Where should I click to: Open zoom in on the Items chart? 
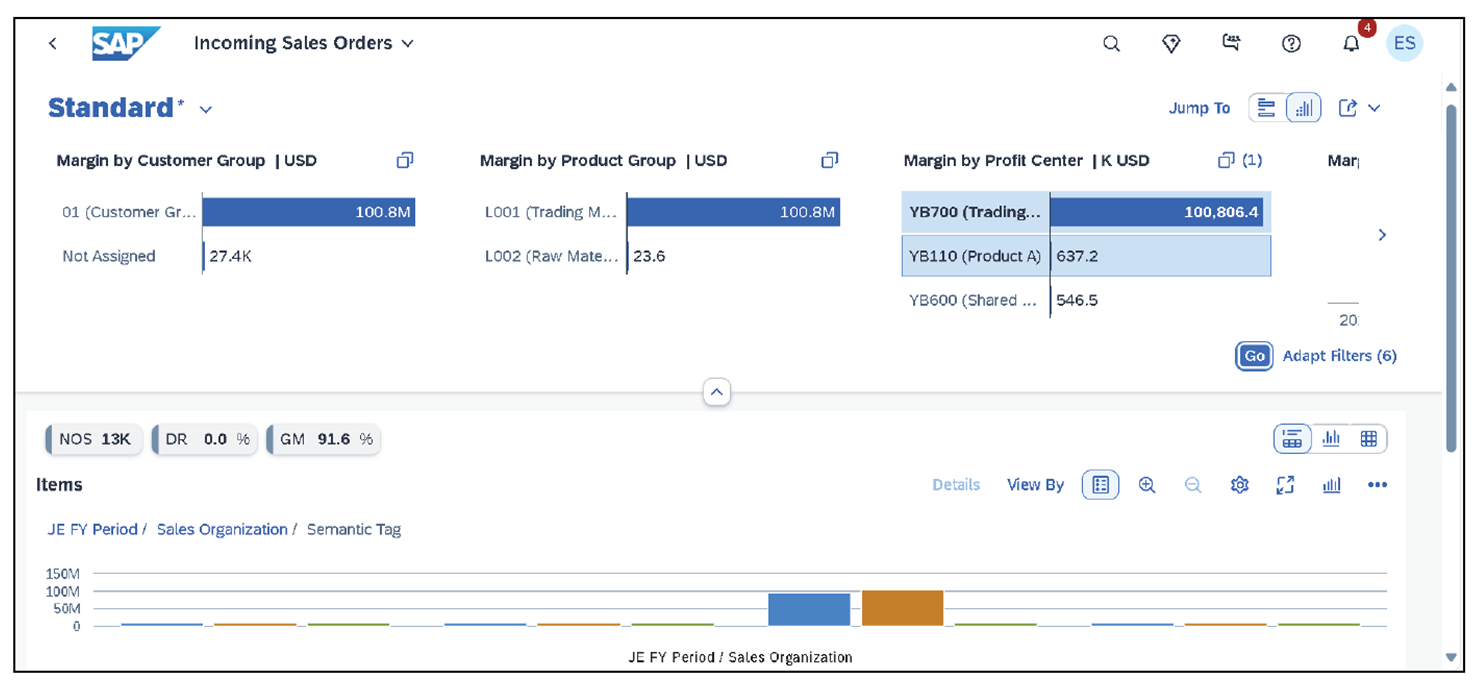(1147, 485)
